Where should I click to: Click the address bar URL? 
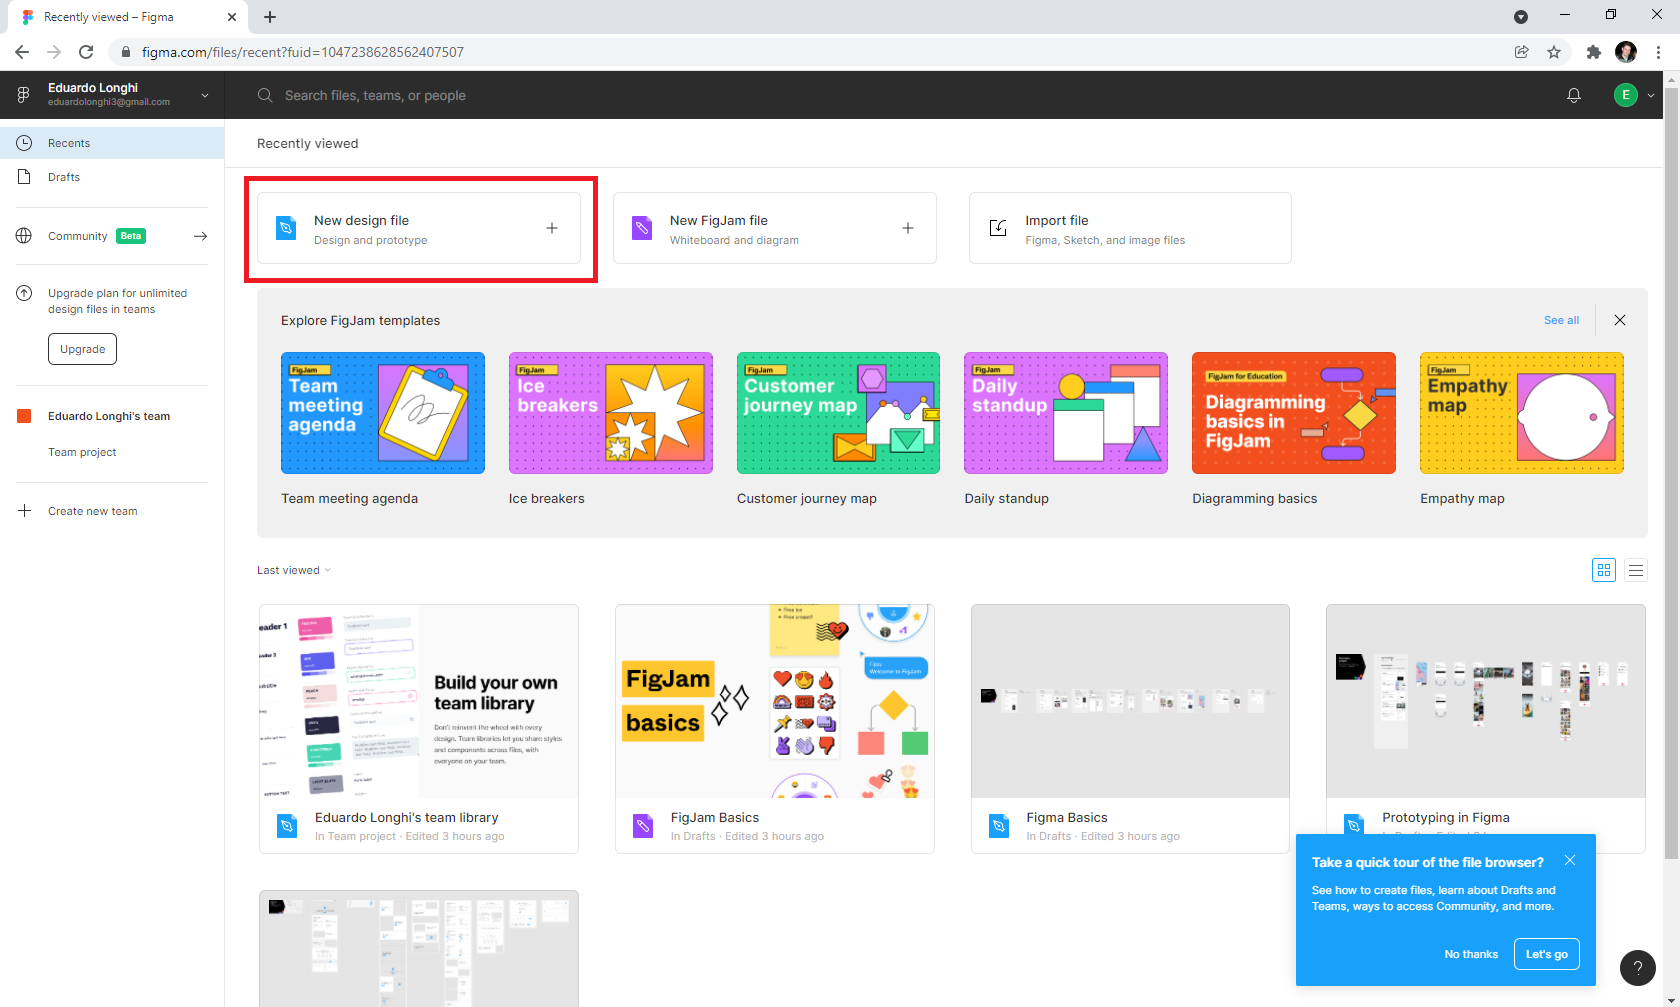pos(303,52)
